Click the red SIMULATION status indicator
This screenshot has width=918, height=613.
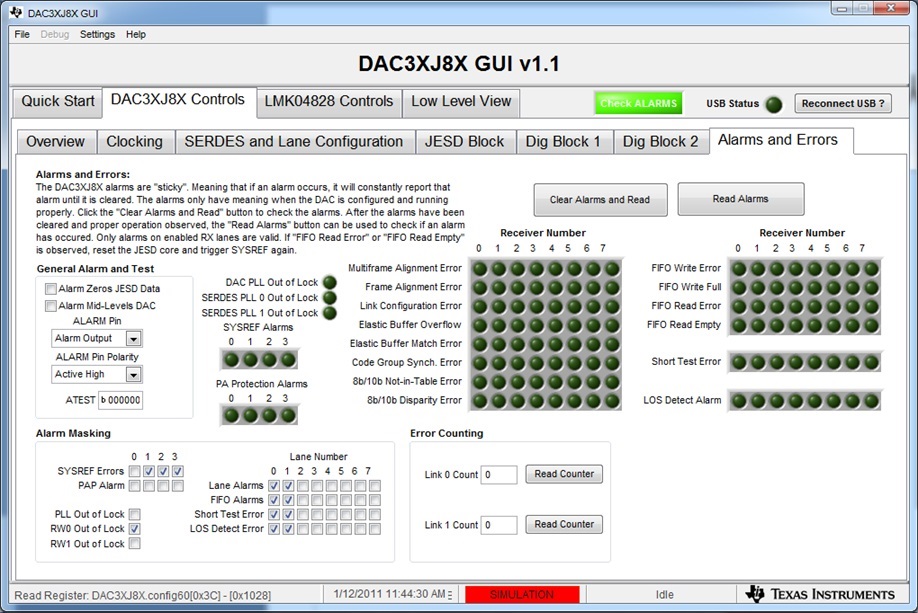coord(522,594)
